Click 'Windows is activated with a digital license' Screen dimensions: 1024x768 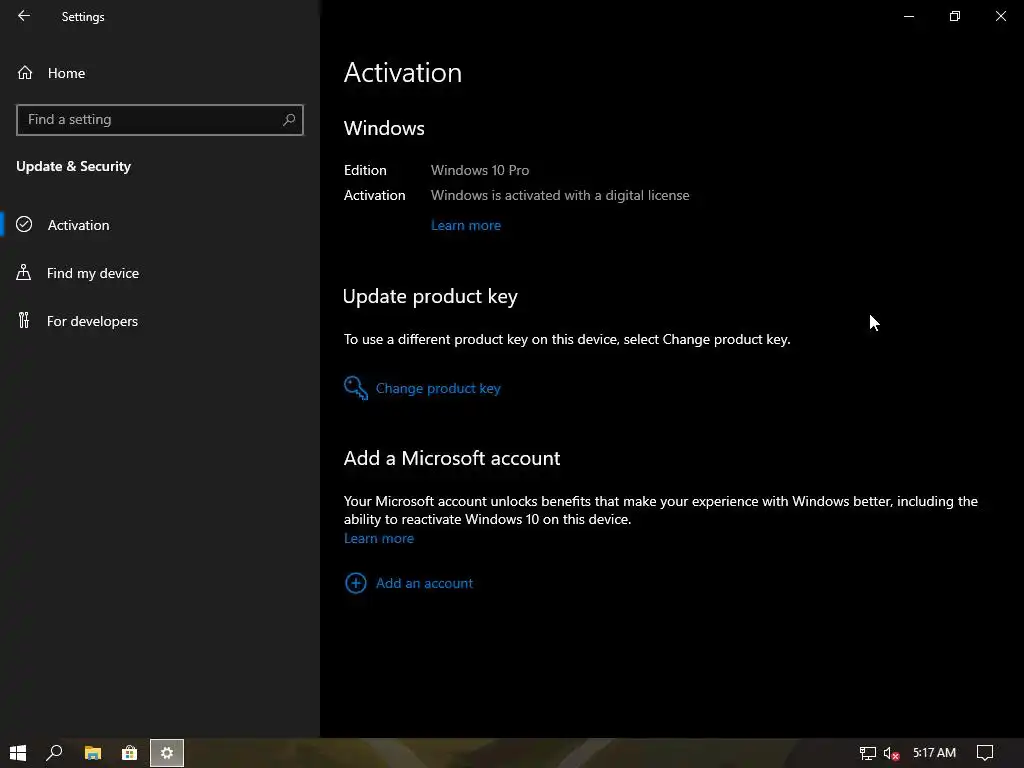(560, 195)
